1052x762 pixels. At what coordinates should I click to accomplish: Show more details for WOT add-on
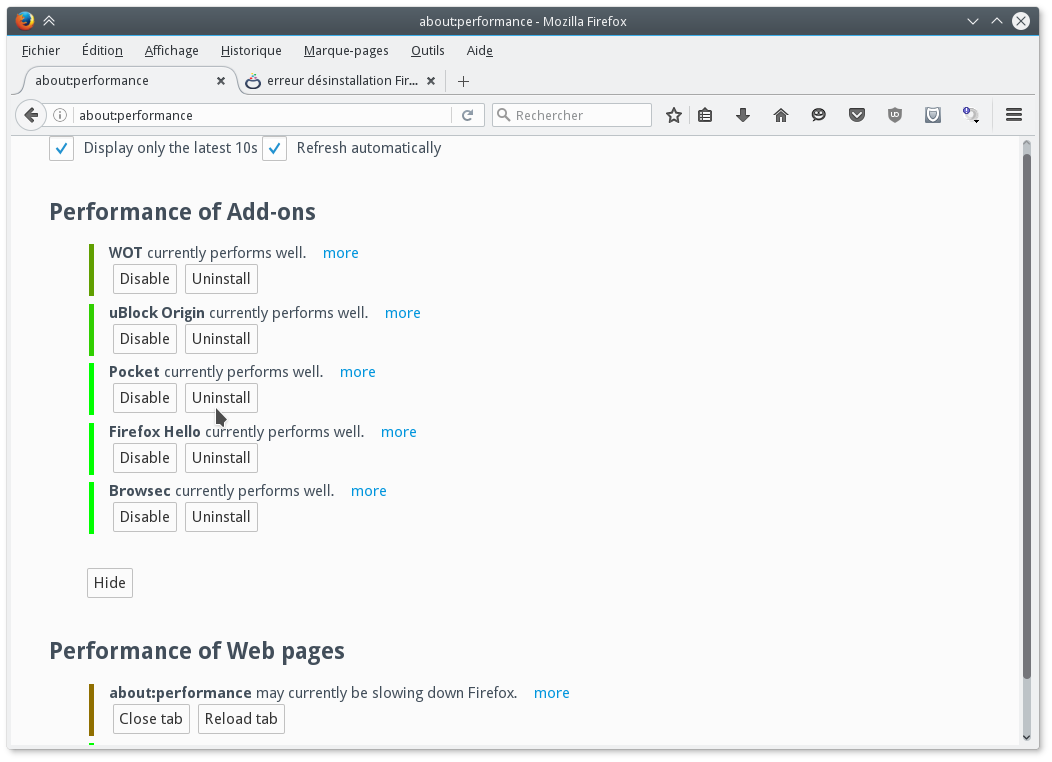click(x=340, y=253)
